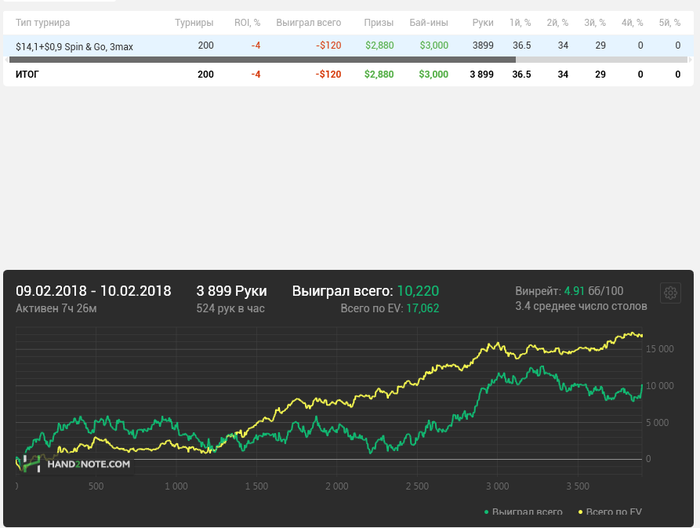Click the horizontal scrollbar thumb under the table
This screenshot has width=700, height=528.
pyautogui.click(x=262, y=59)
